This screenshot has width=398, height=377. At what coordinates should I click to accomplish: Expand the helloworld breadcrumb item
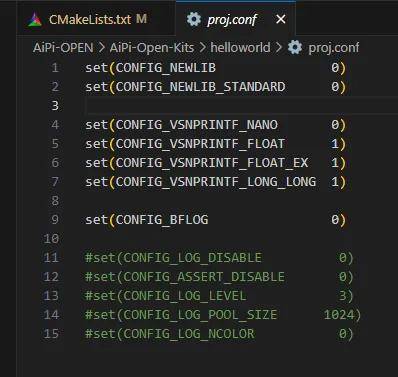click(240, 48)
